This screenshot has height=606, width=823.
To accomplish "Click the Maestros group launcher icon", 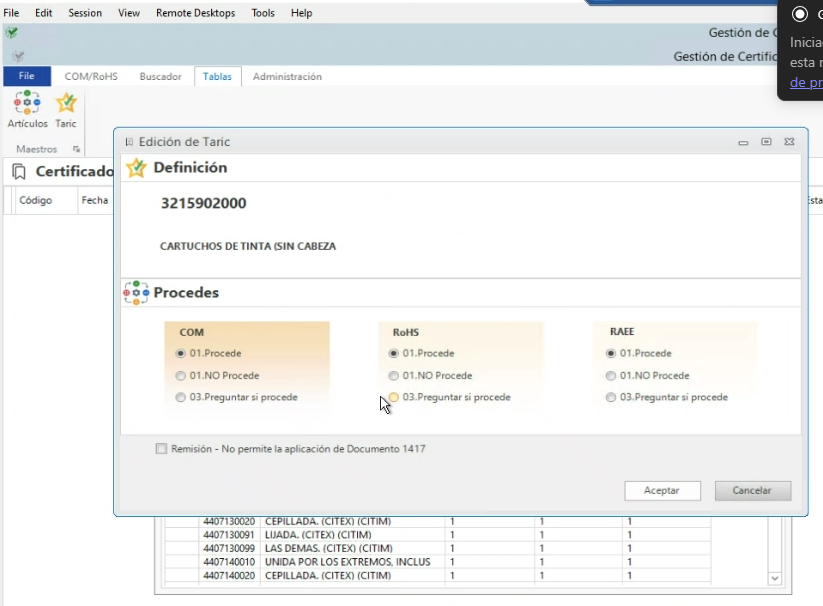I will tap(77, 149).
